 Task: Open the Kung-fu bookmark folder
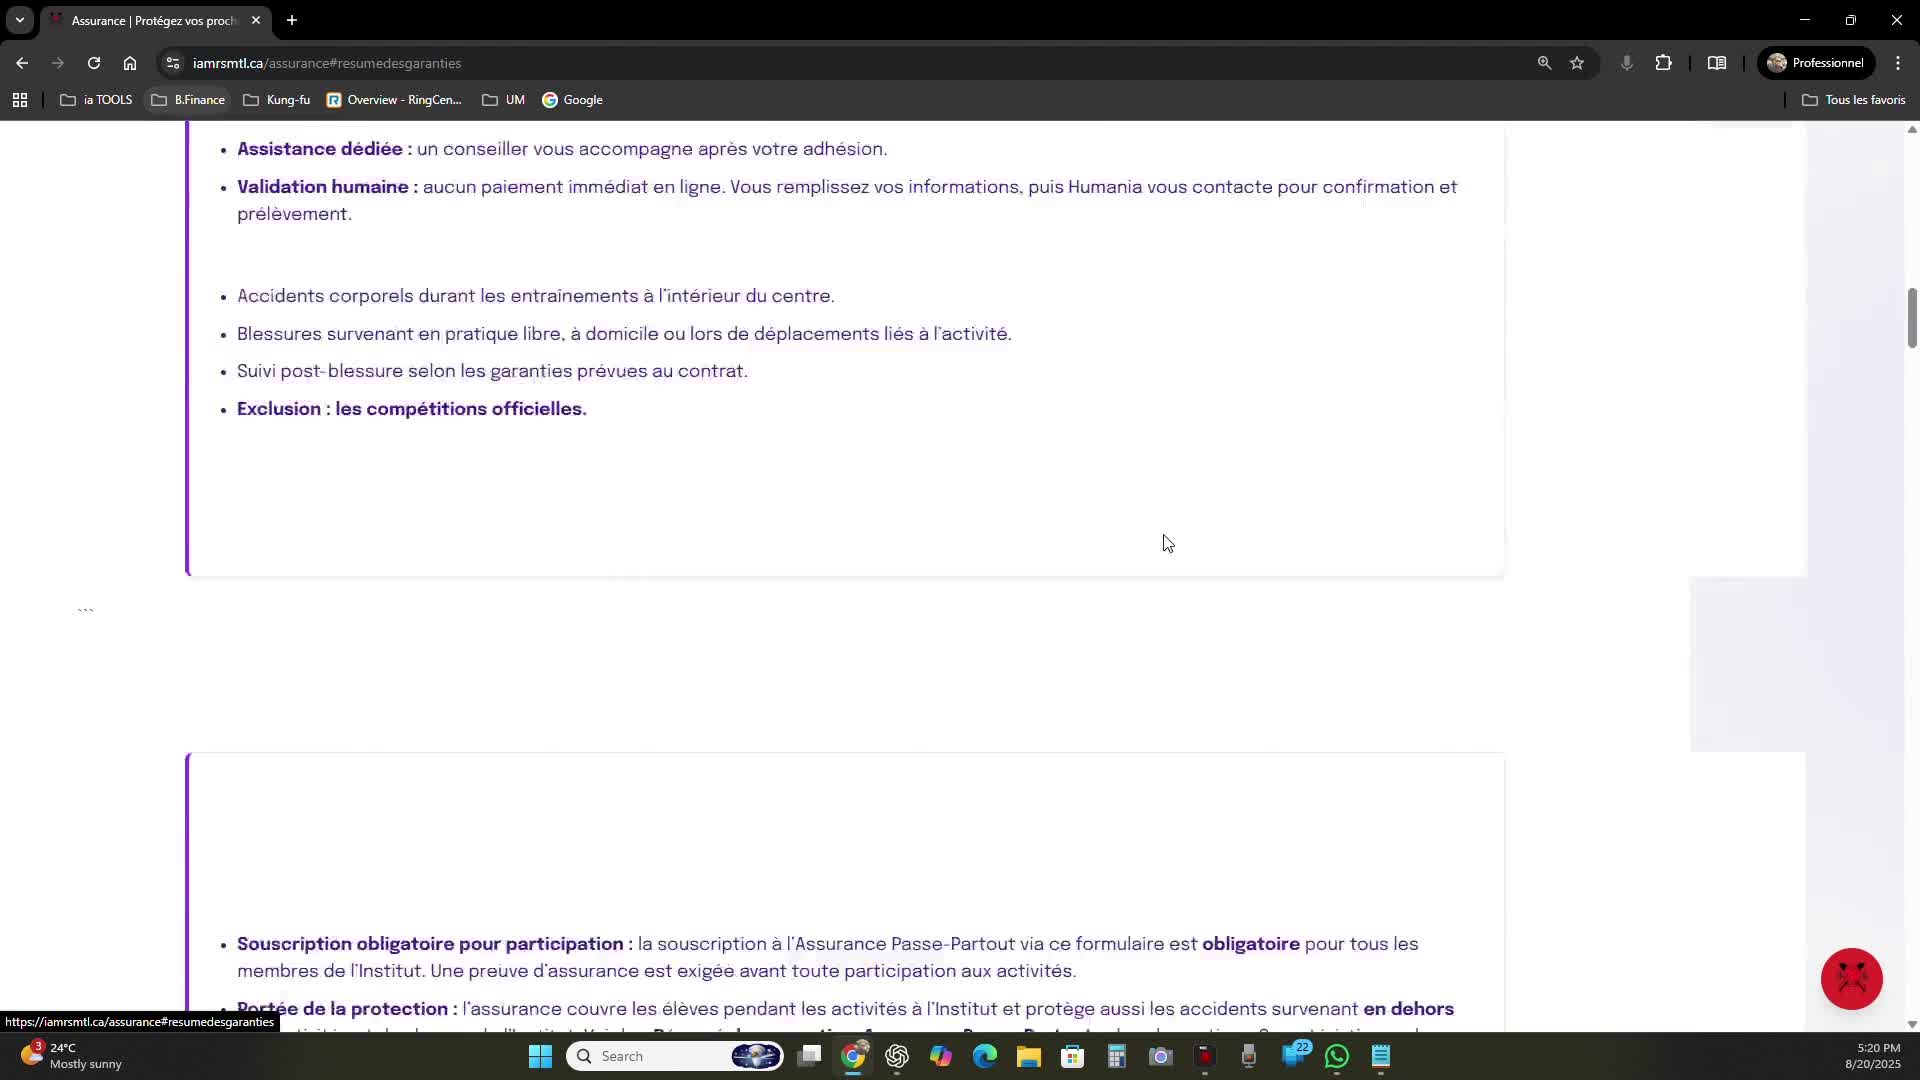tap(277, 100)
